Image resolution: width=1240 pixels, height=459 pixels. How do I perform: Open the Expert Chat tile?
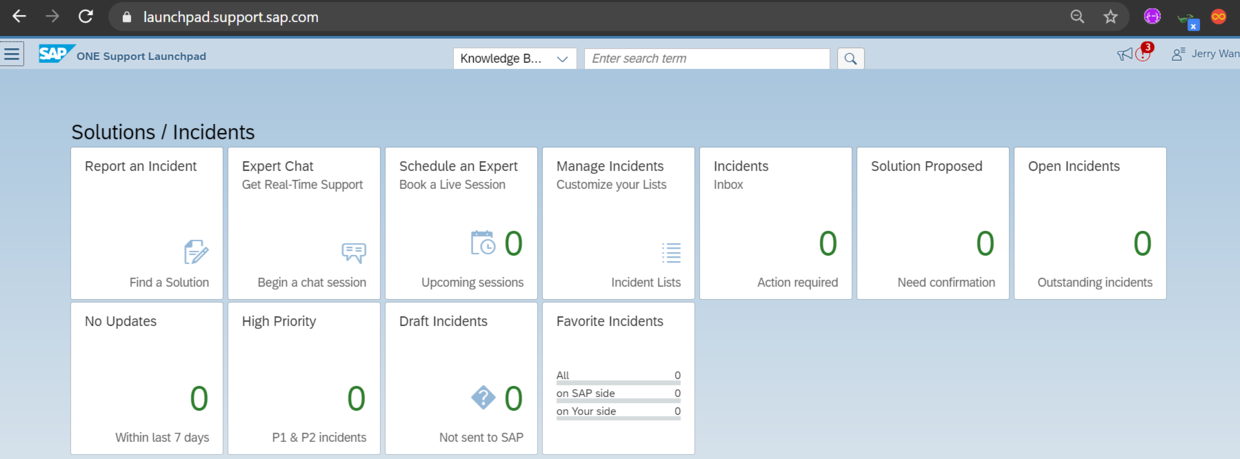click(304, 223)
